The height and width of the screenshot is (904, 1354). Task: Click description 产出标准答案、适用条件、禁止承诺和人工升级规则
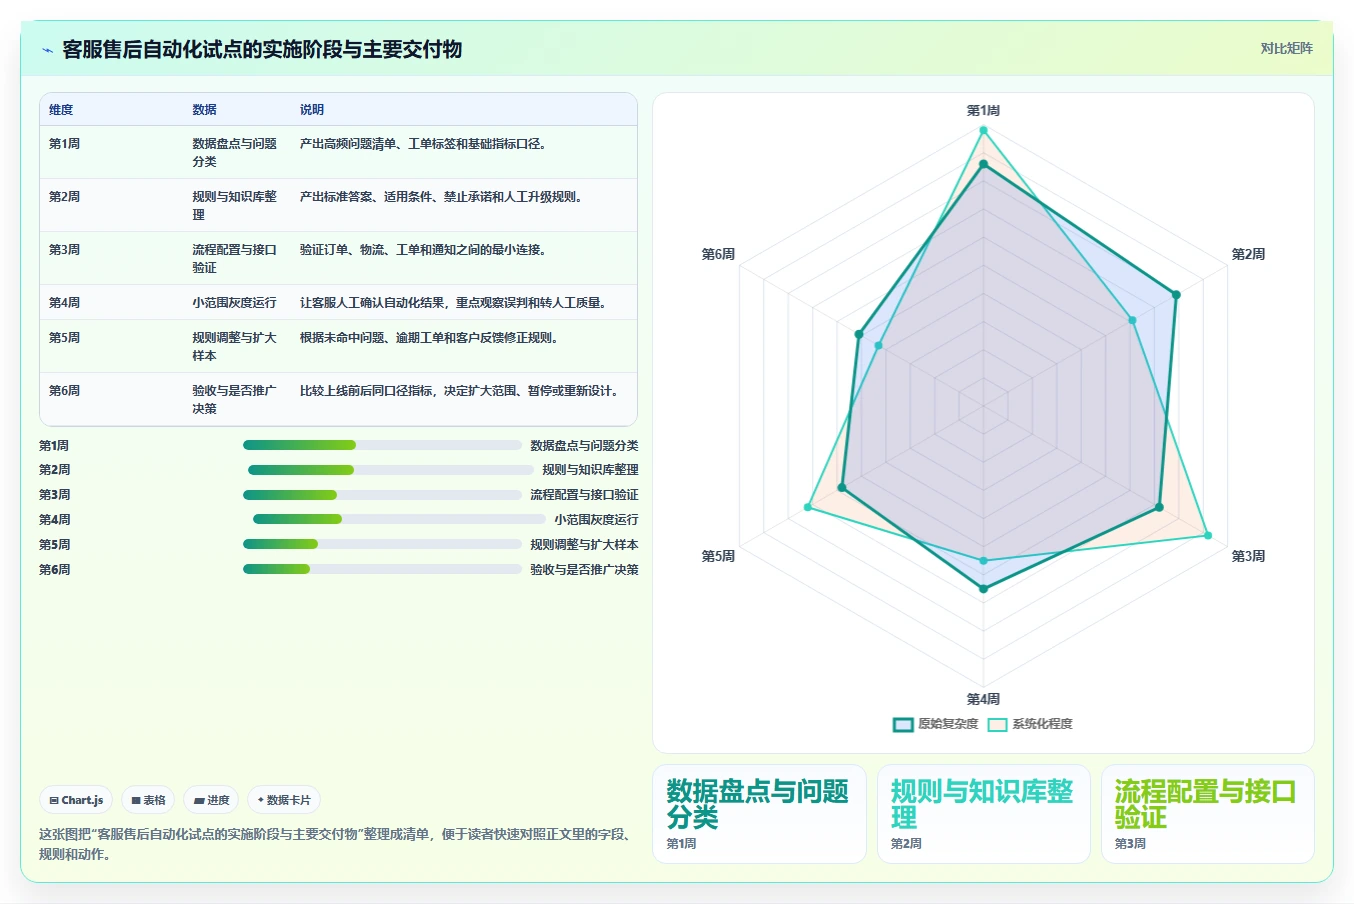click(441, 197)
